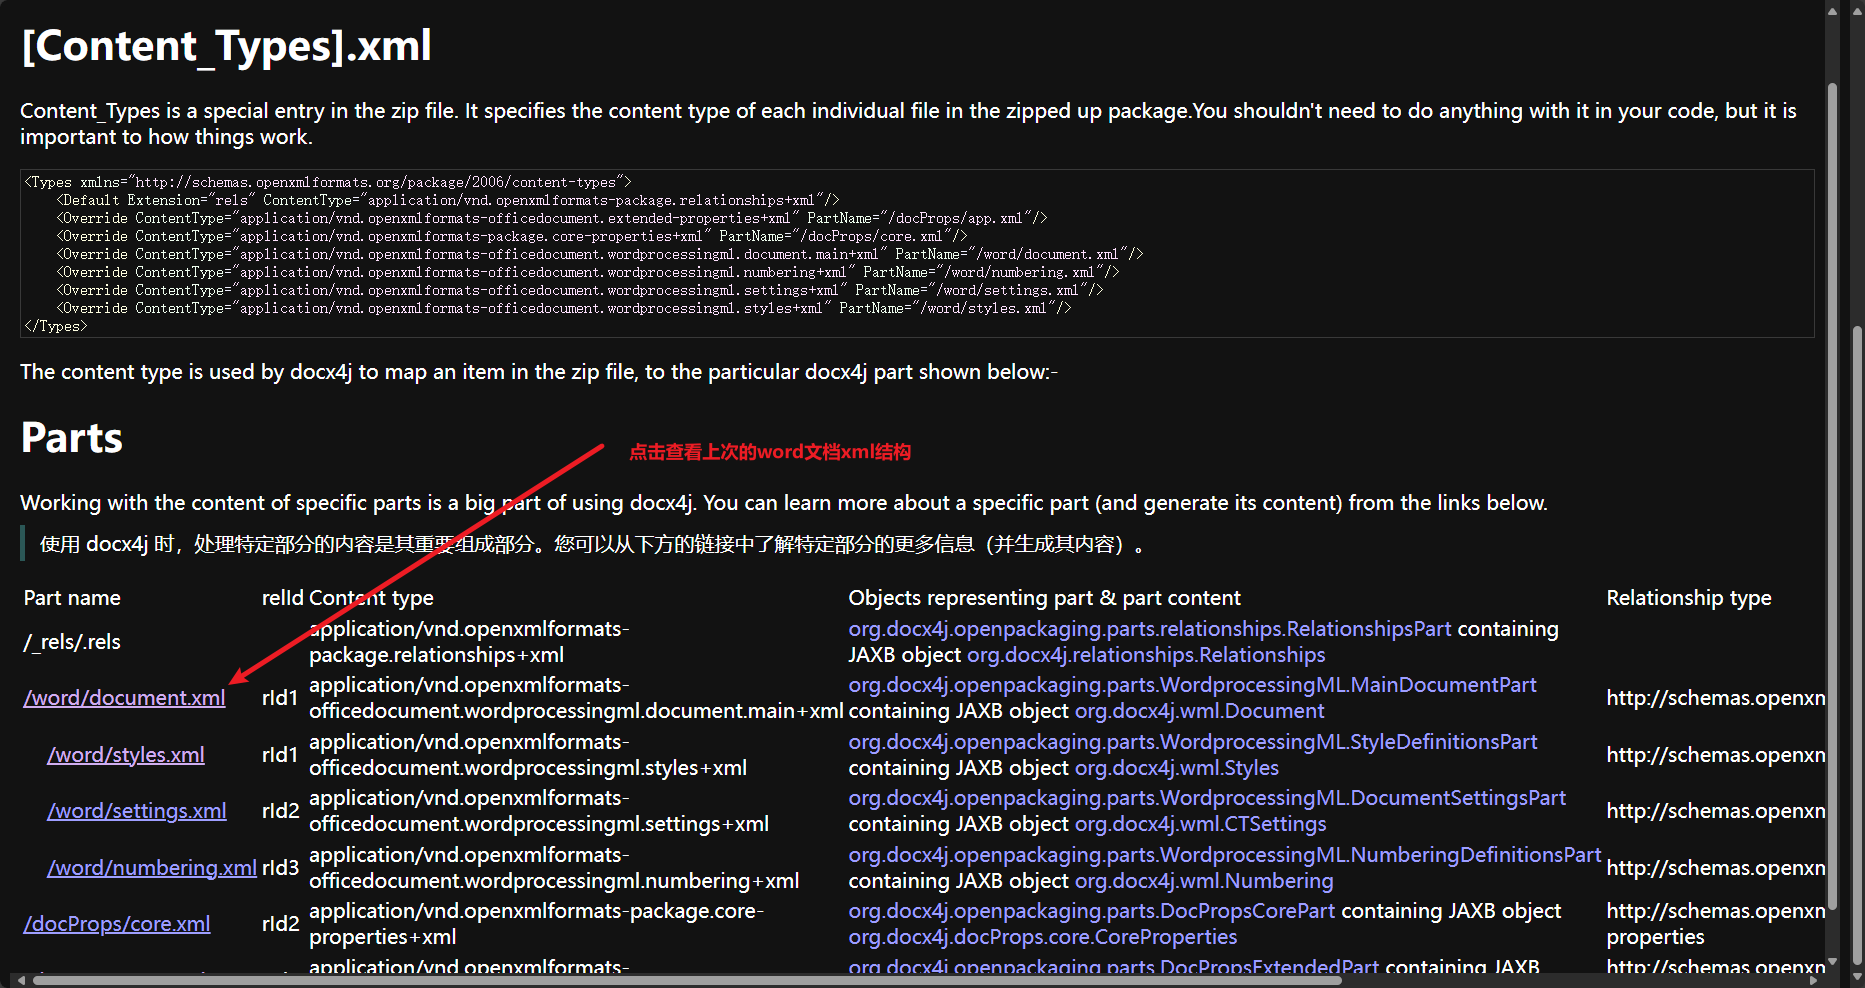Click the wordprocessingml.numbering+xml content type cell

coord(554,868)
